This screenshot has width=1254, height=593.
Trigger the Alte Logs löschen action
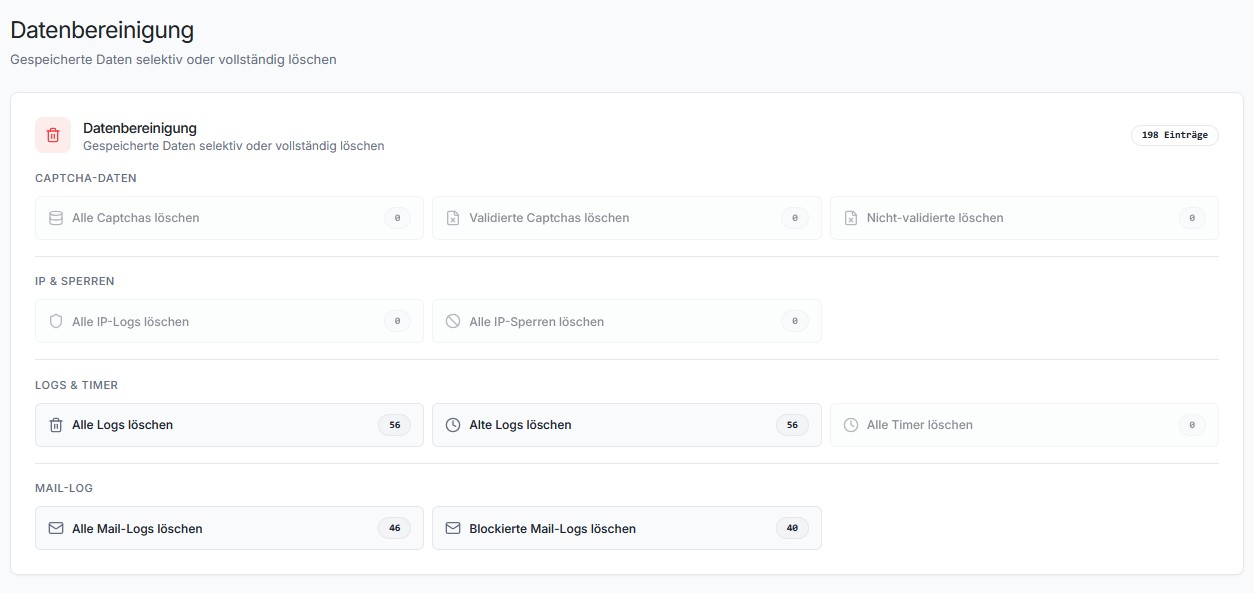pyautogui.click(x=626, y=424)
